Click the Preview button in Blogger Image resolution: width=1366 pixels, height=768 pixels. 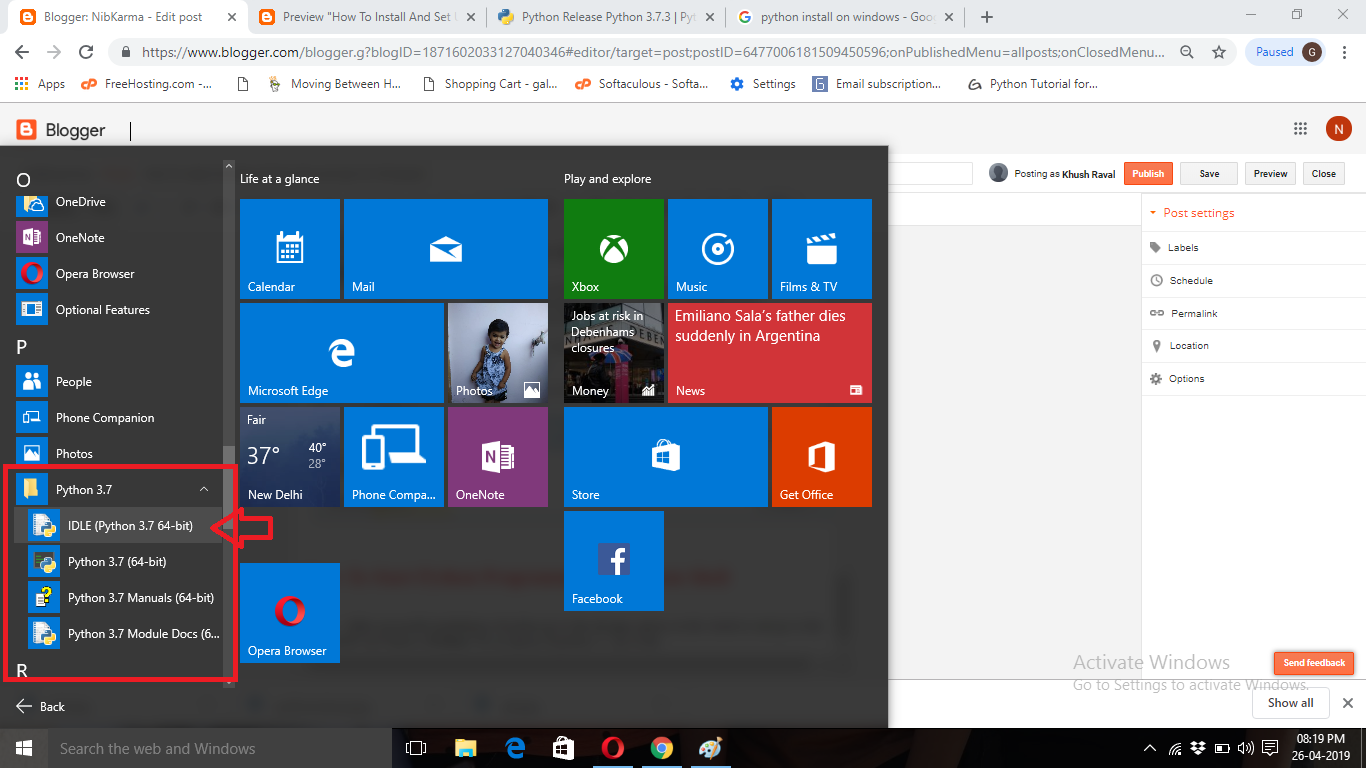coord(1270,173)
